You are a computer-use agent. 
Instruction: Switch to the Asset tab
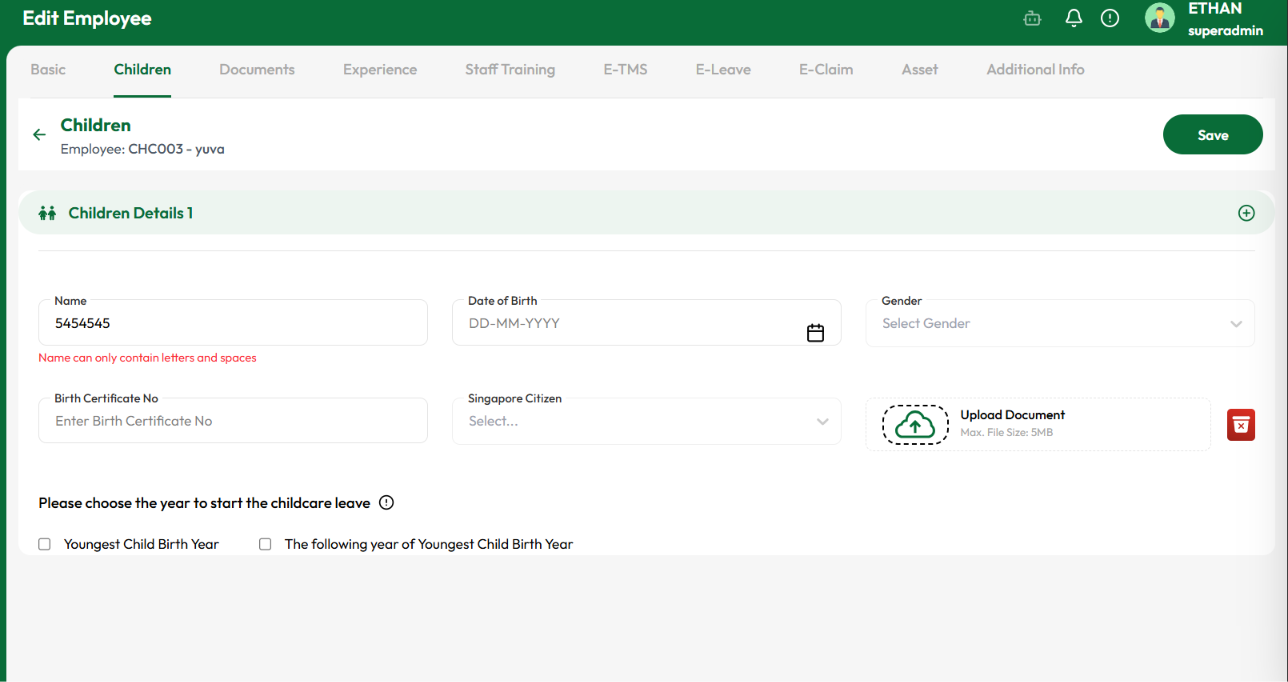(920, 70)
